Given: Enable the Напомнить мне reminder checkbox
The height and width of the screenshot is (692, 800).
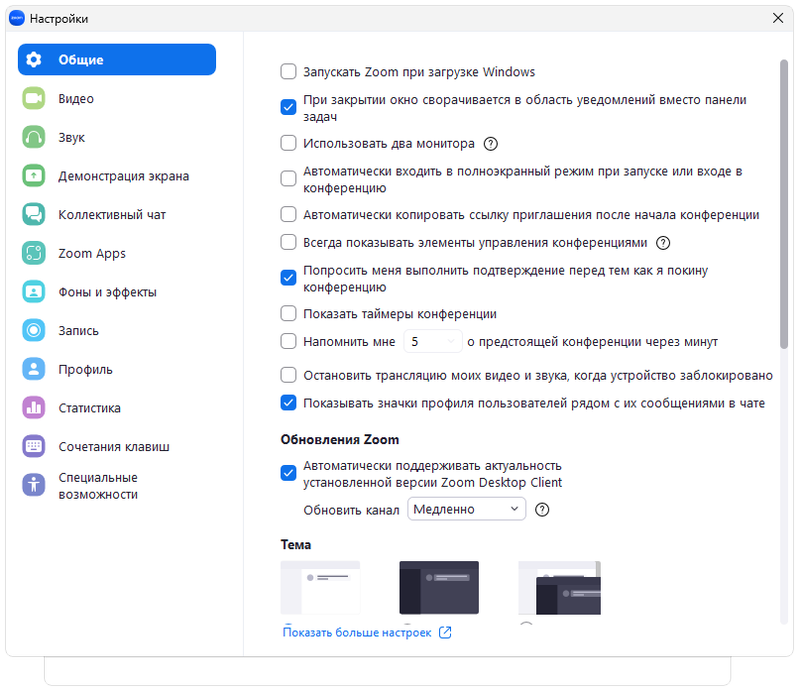Looking at the screenshot, I should pos(288,341).
